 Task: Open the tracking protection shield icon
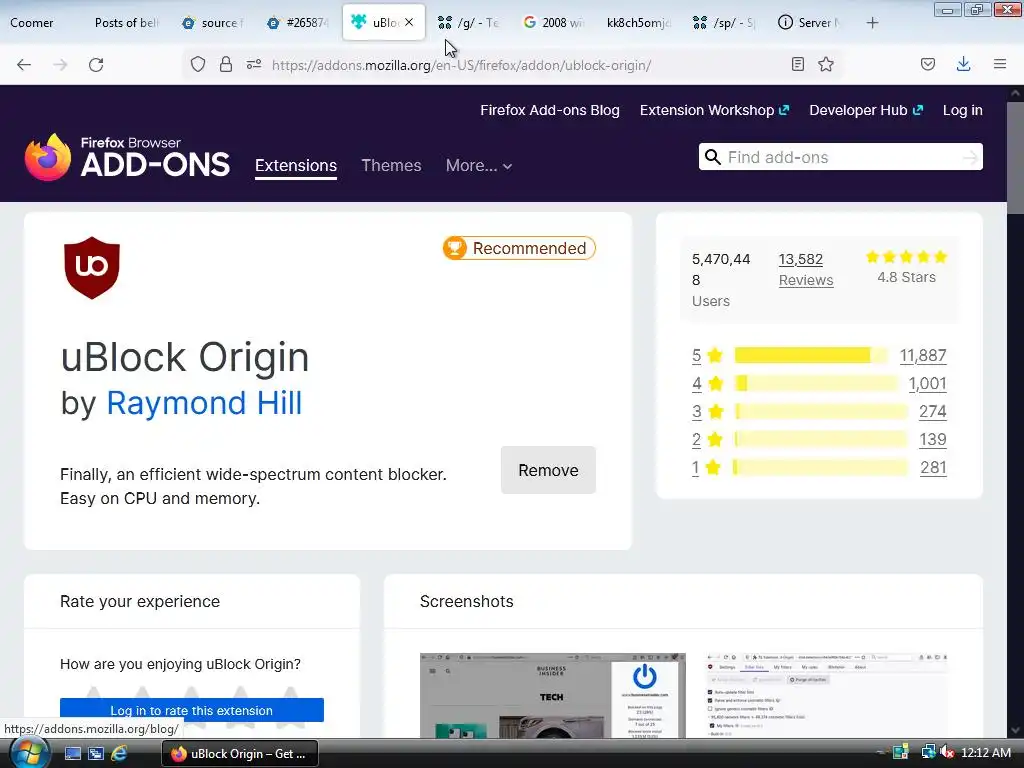click(x=198, y=65)
